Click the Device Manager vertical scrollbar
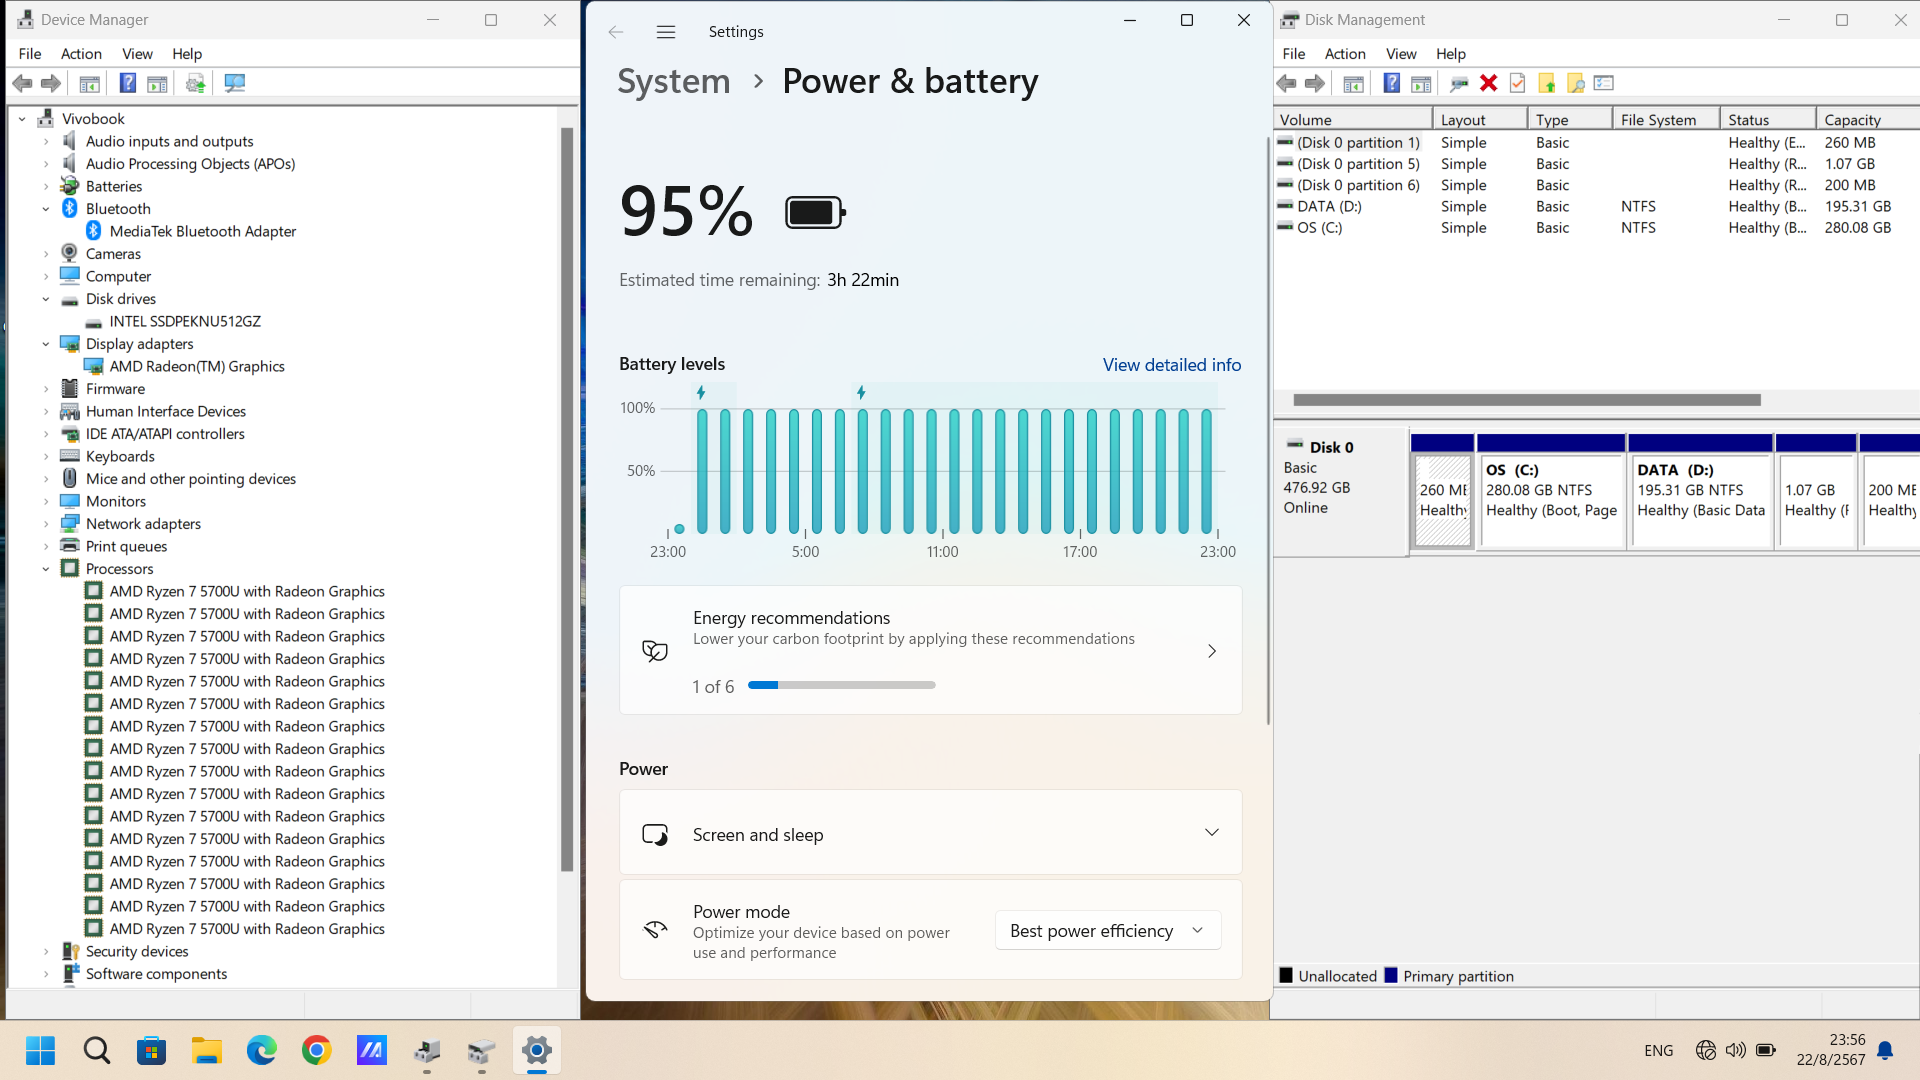This screenshot has width=1920, height=1080. 567,500
